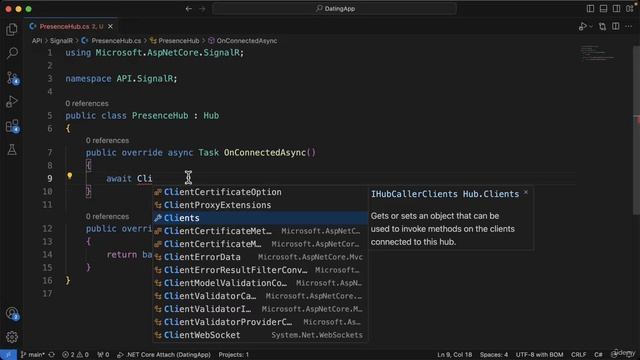Toggle the bottom panel layout icon
640x360 pixels.
tap(603, 9)
